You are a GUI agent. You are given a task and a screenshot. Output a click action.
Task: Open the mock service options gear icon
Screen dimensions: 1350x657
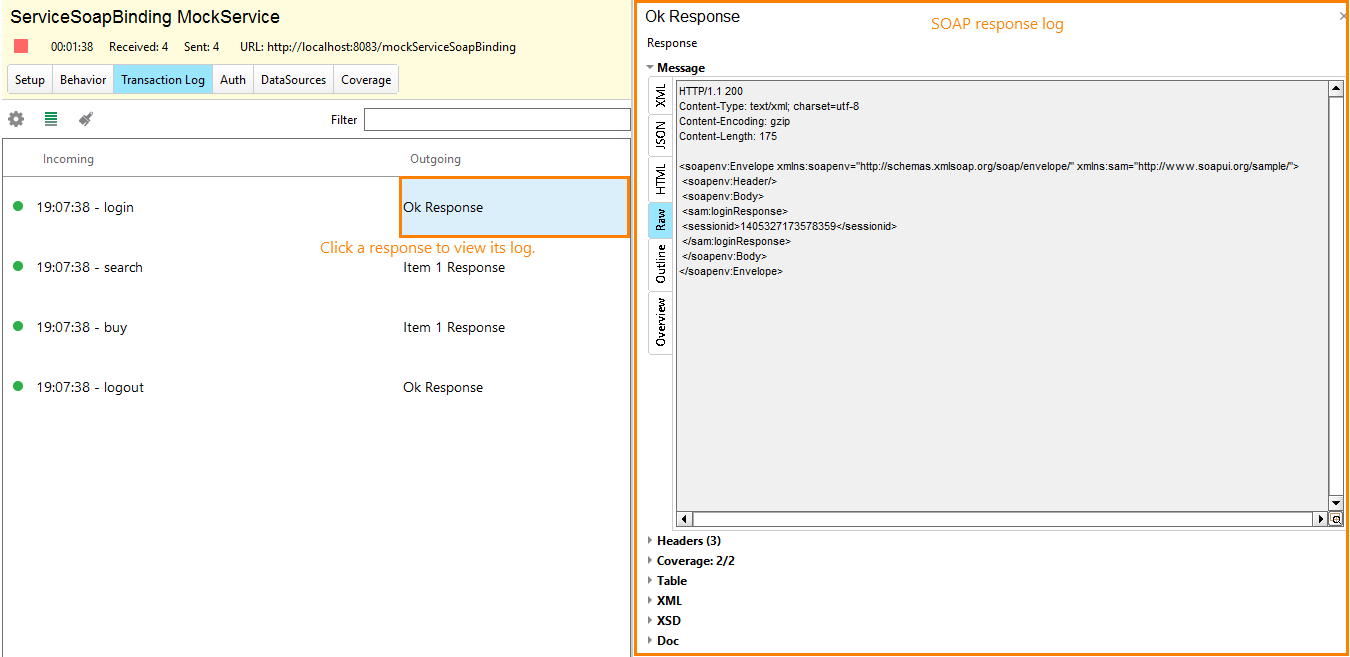point(15,118)
